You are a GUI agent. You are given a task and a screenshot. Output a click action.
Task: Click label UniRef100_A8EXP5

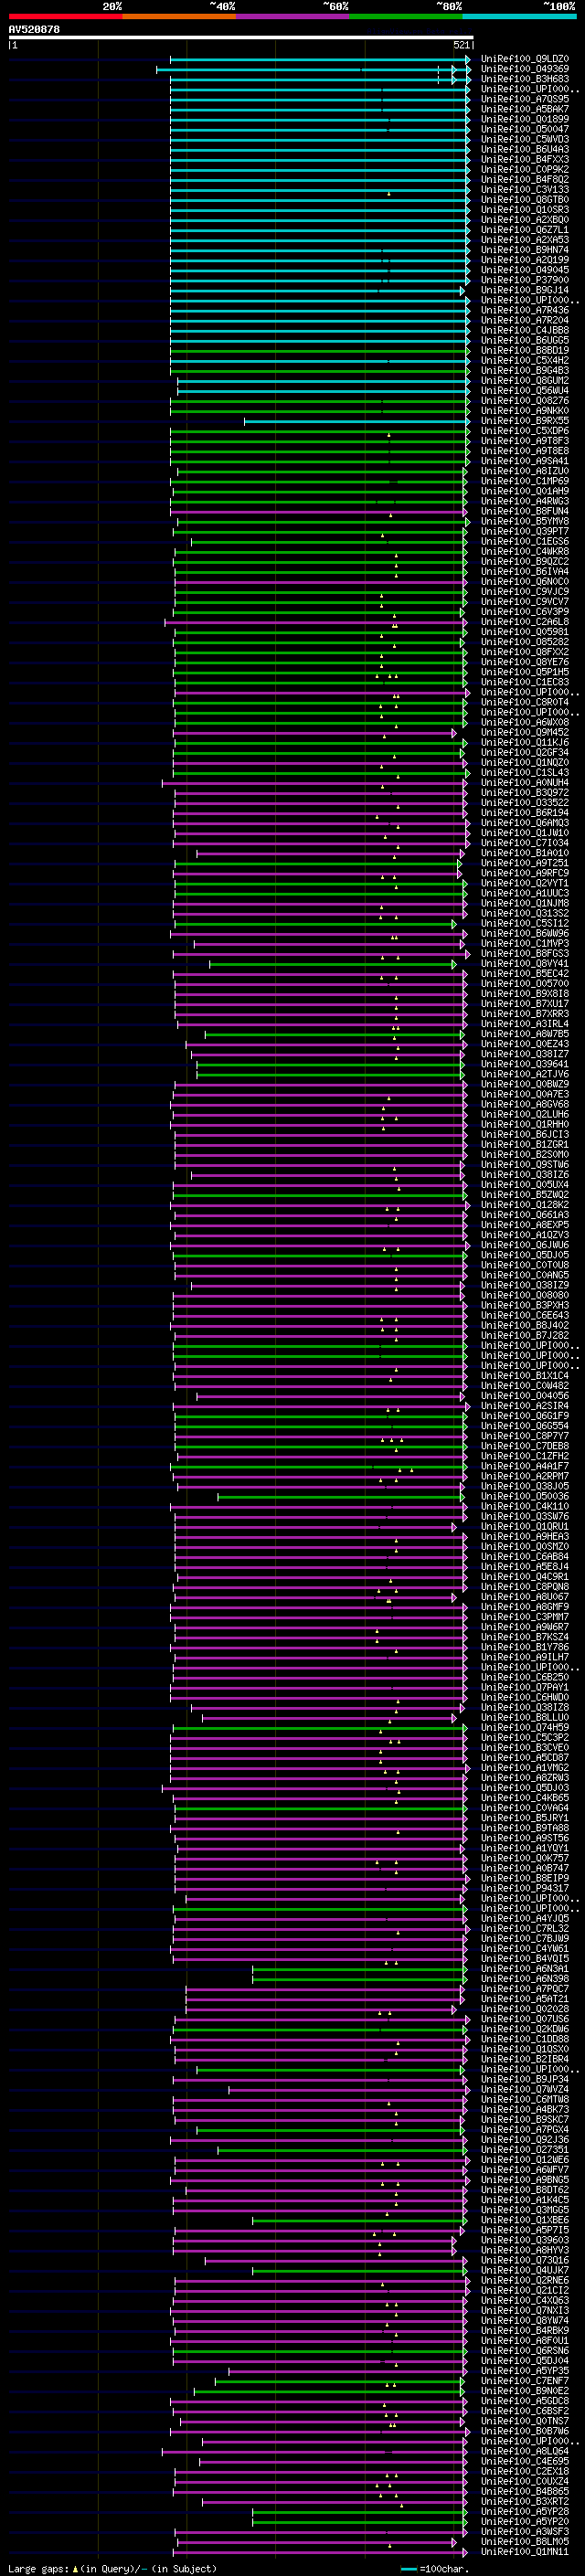(x=525, y=1224)
